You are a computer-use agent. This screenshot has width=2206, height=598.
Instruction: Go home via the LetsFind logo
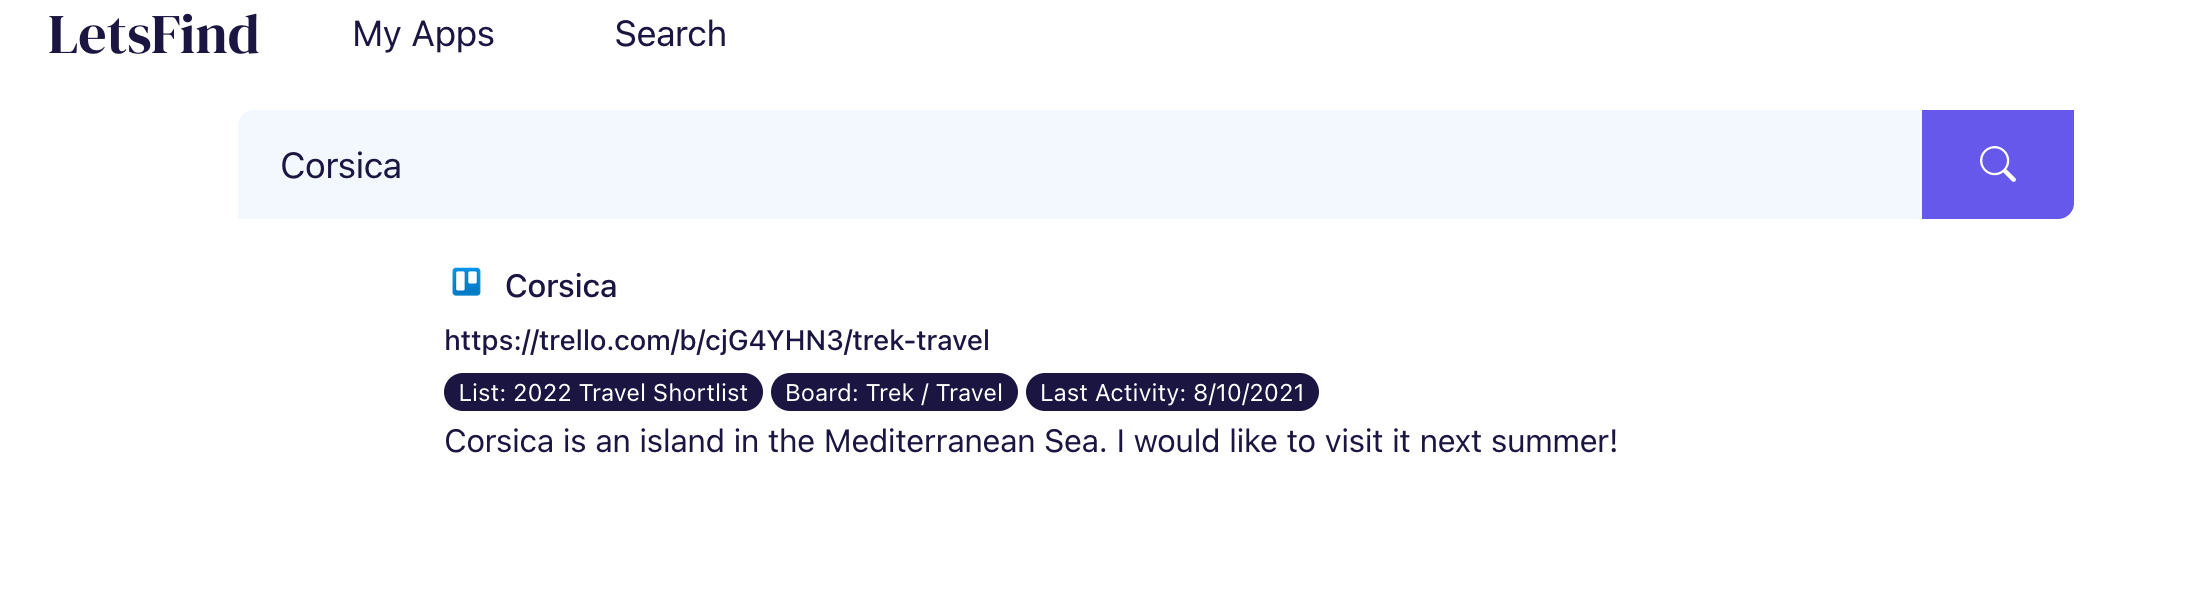154,35
